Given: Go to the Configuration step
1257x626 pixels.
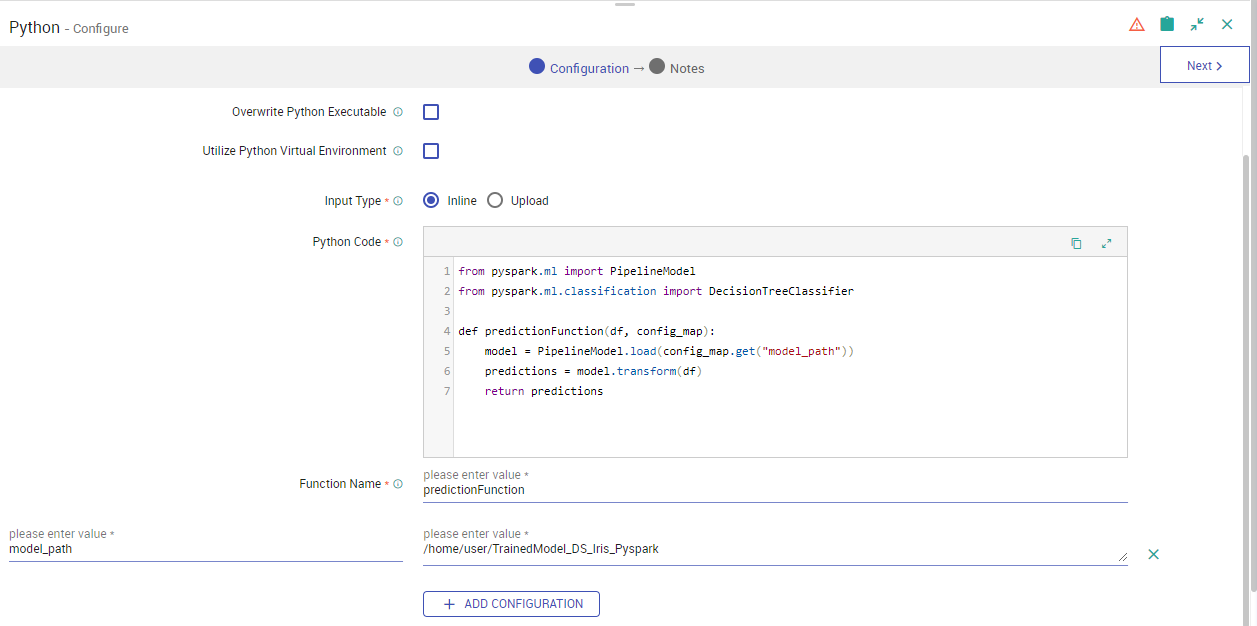Looking at the screenshot, I should click(x=579, y=67).
